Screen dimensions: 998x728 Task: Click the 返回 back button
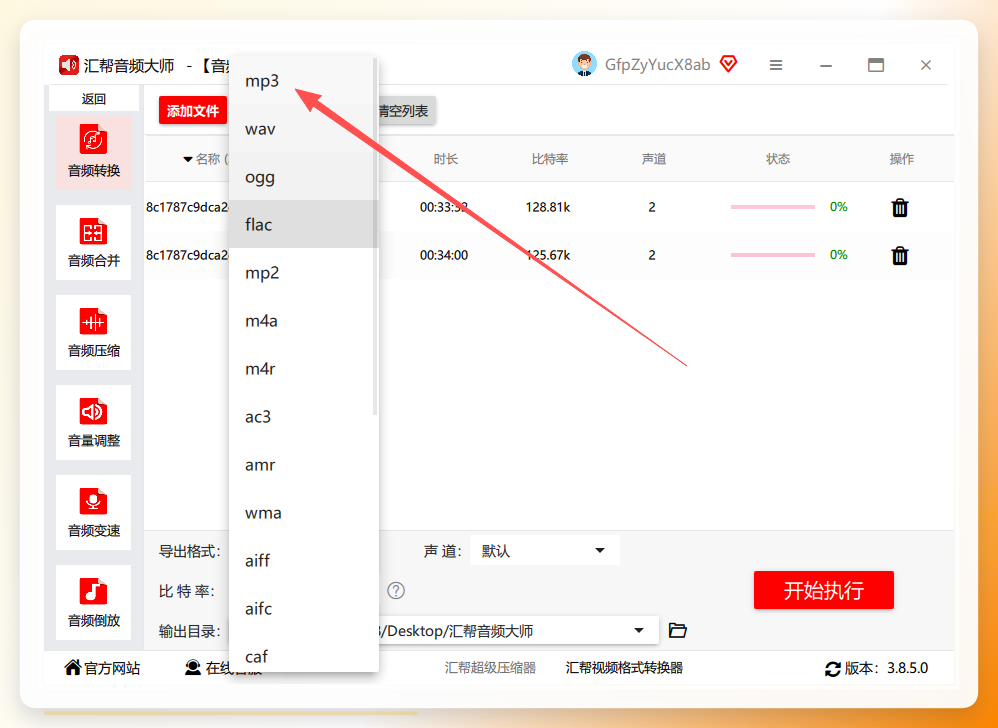[x=94, y=99]
